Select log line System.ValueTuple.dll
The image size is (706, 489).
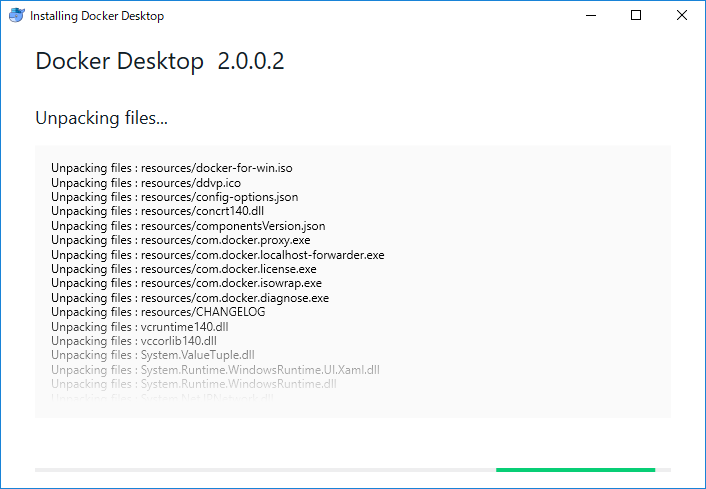(x=153, y=355)
